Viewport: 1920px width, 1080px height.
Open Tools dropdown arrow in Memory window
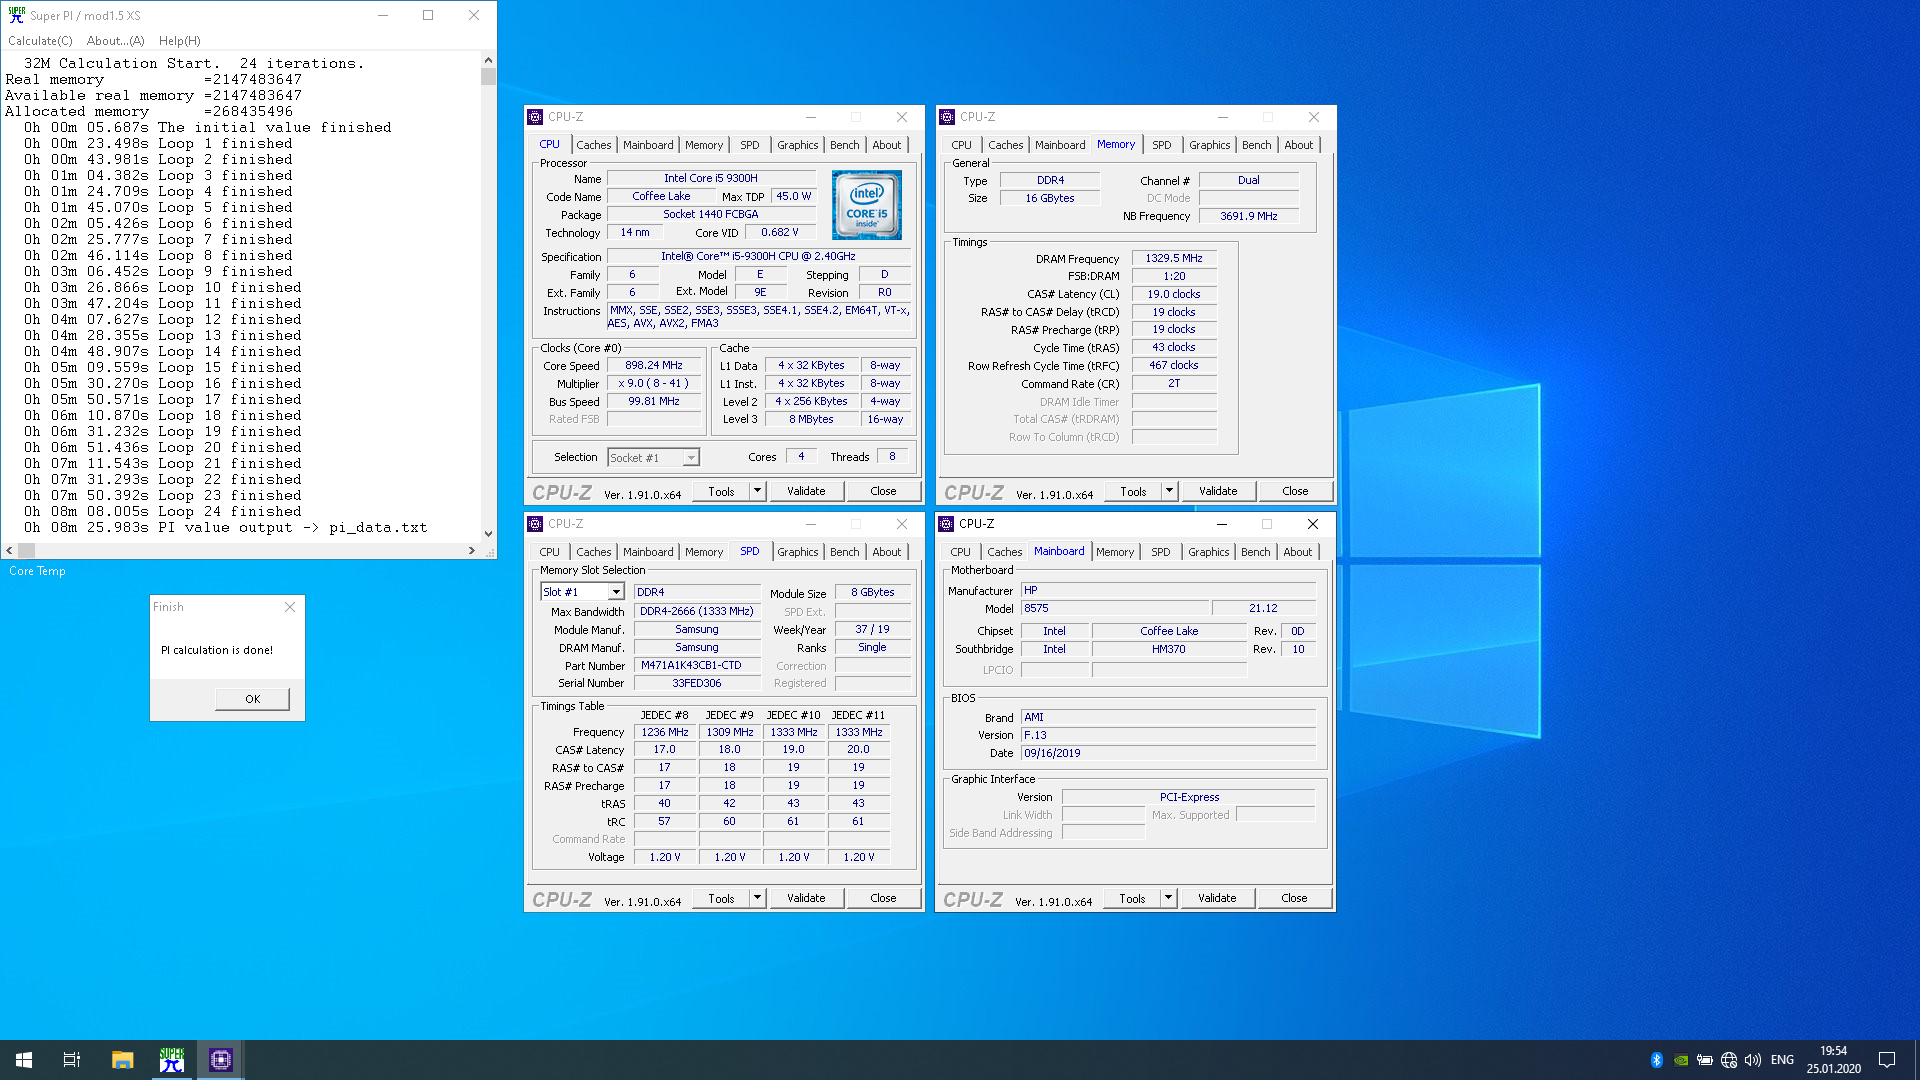(1170, 491)
